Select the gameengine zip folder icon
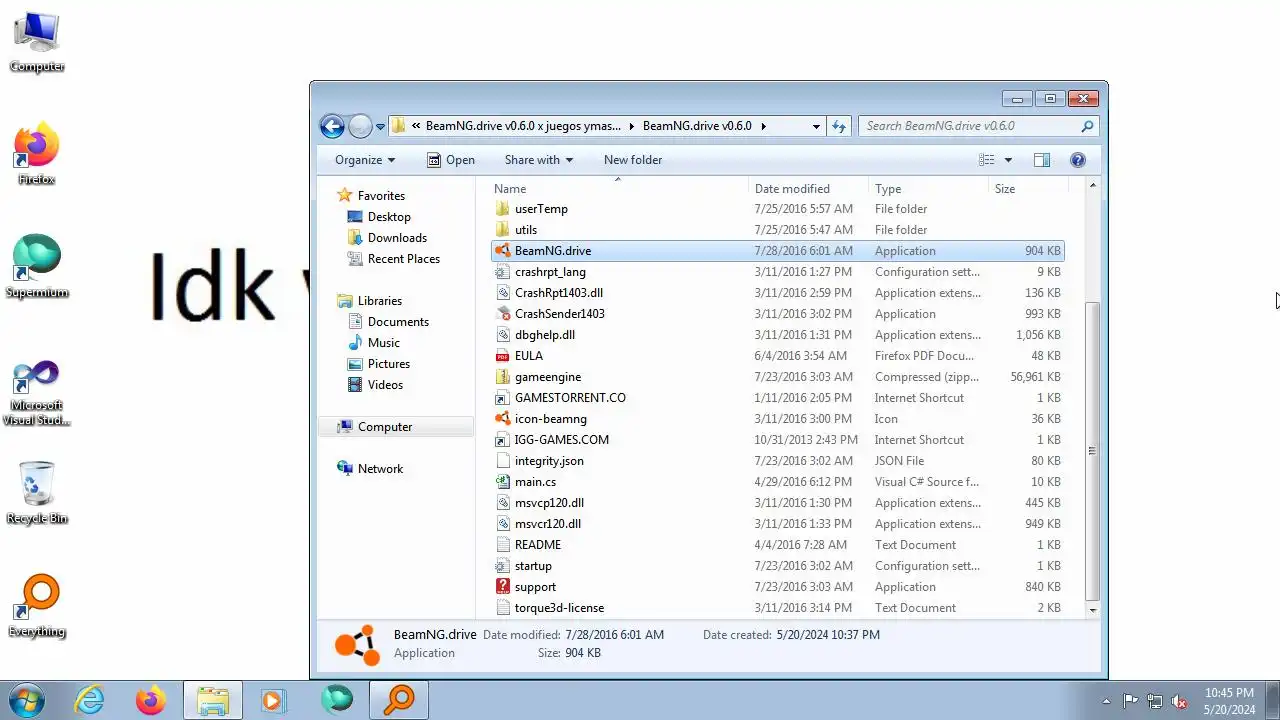The height and width of the screenshot is (720, 1280). click(503, 377)
